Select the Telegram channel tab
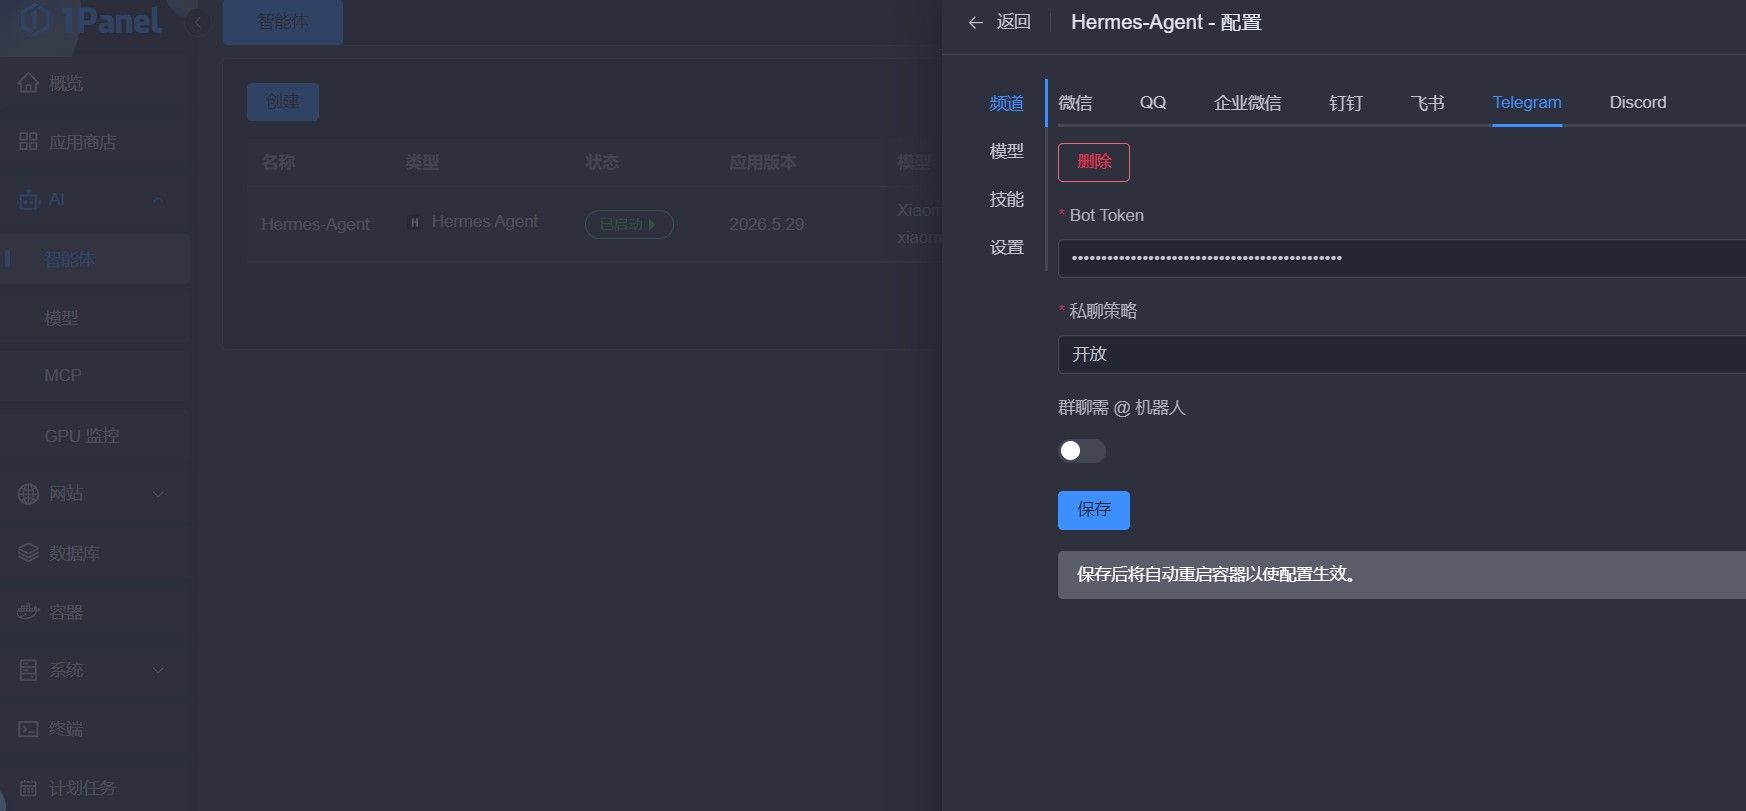1746x811 pixels. coord(1526,102)
